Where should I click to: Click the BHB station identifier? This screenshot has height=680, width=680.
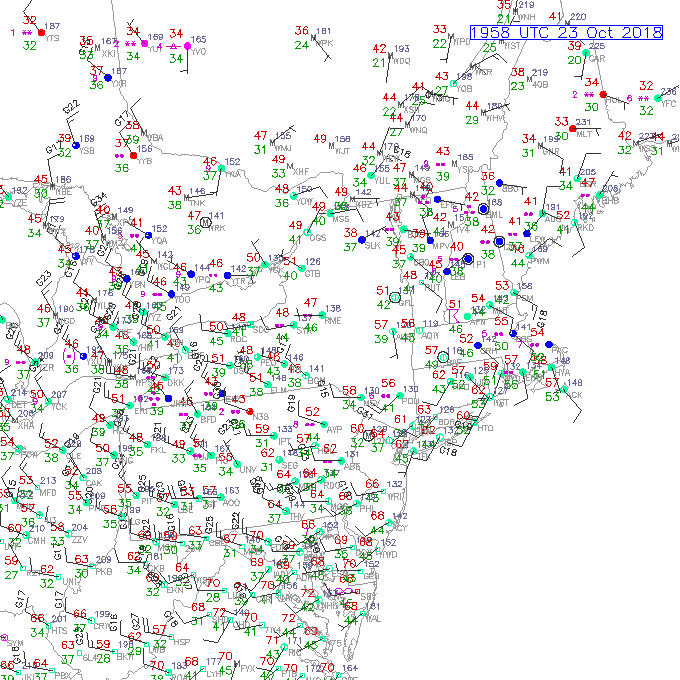pyautogui.click(x=611, y=200)
